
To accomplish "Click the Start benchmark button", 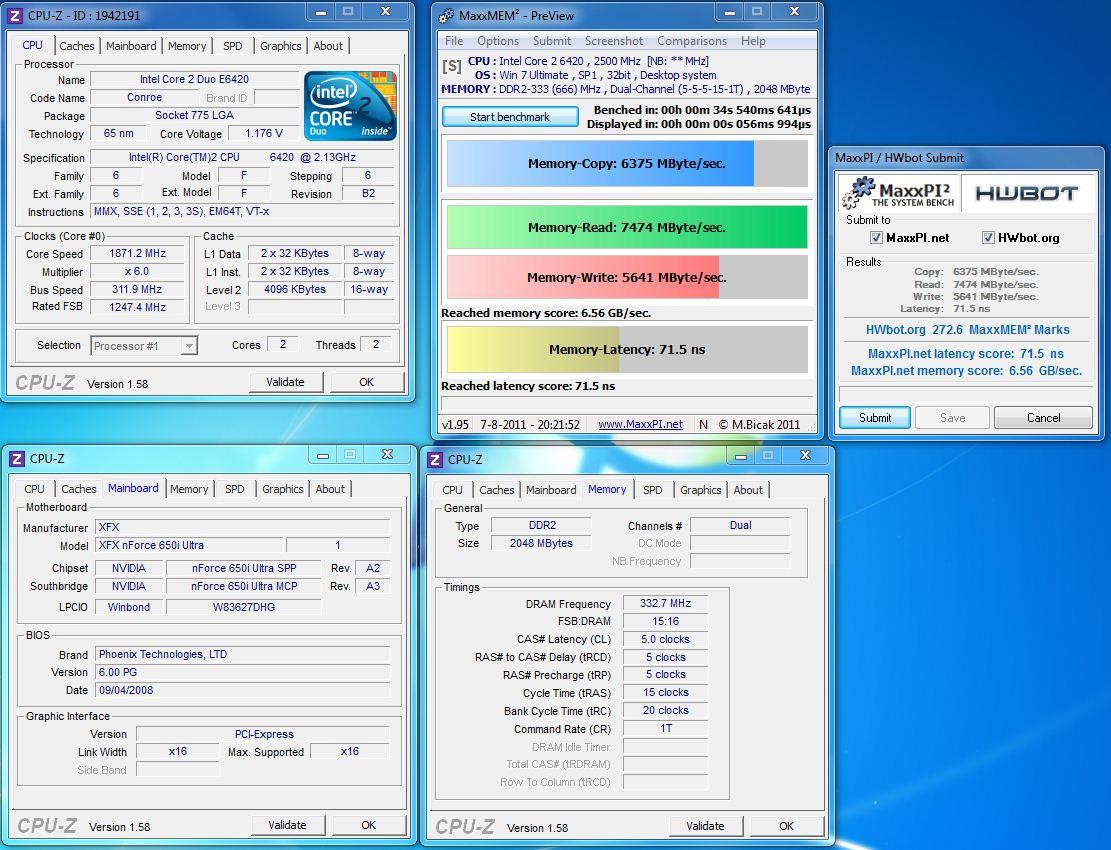I will point(510,117).
